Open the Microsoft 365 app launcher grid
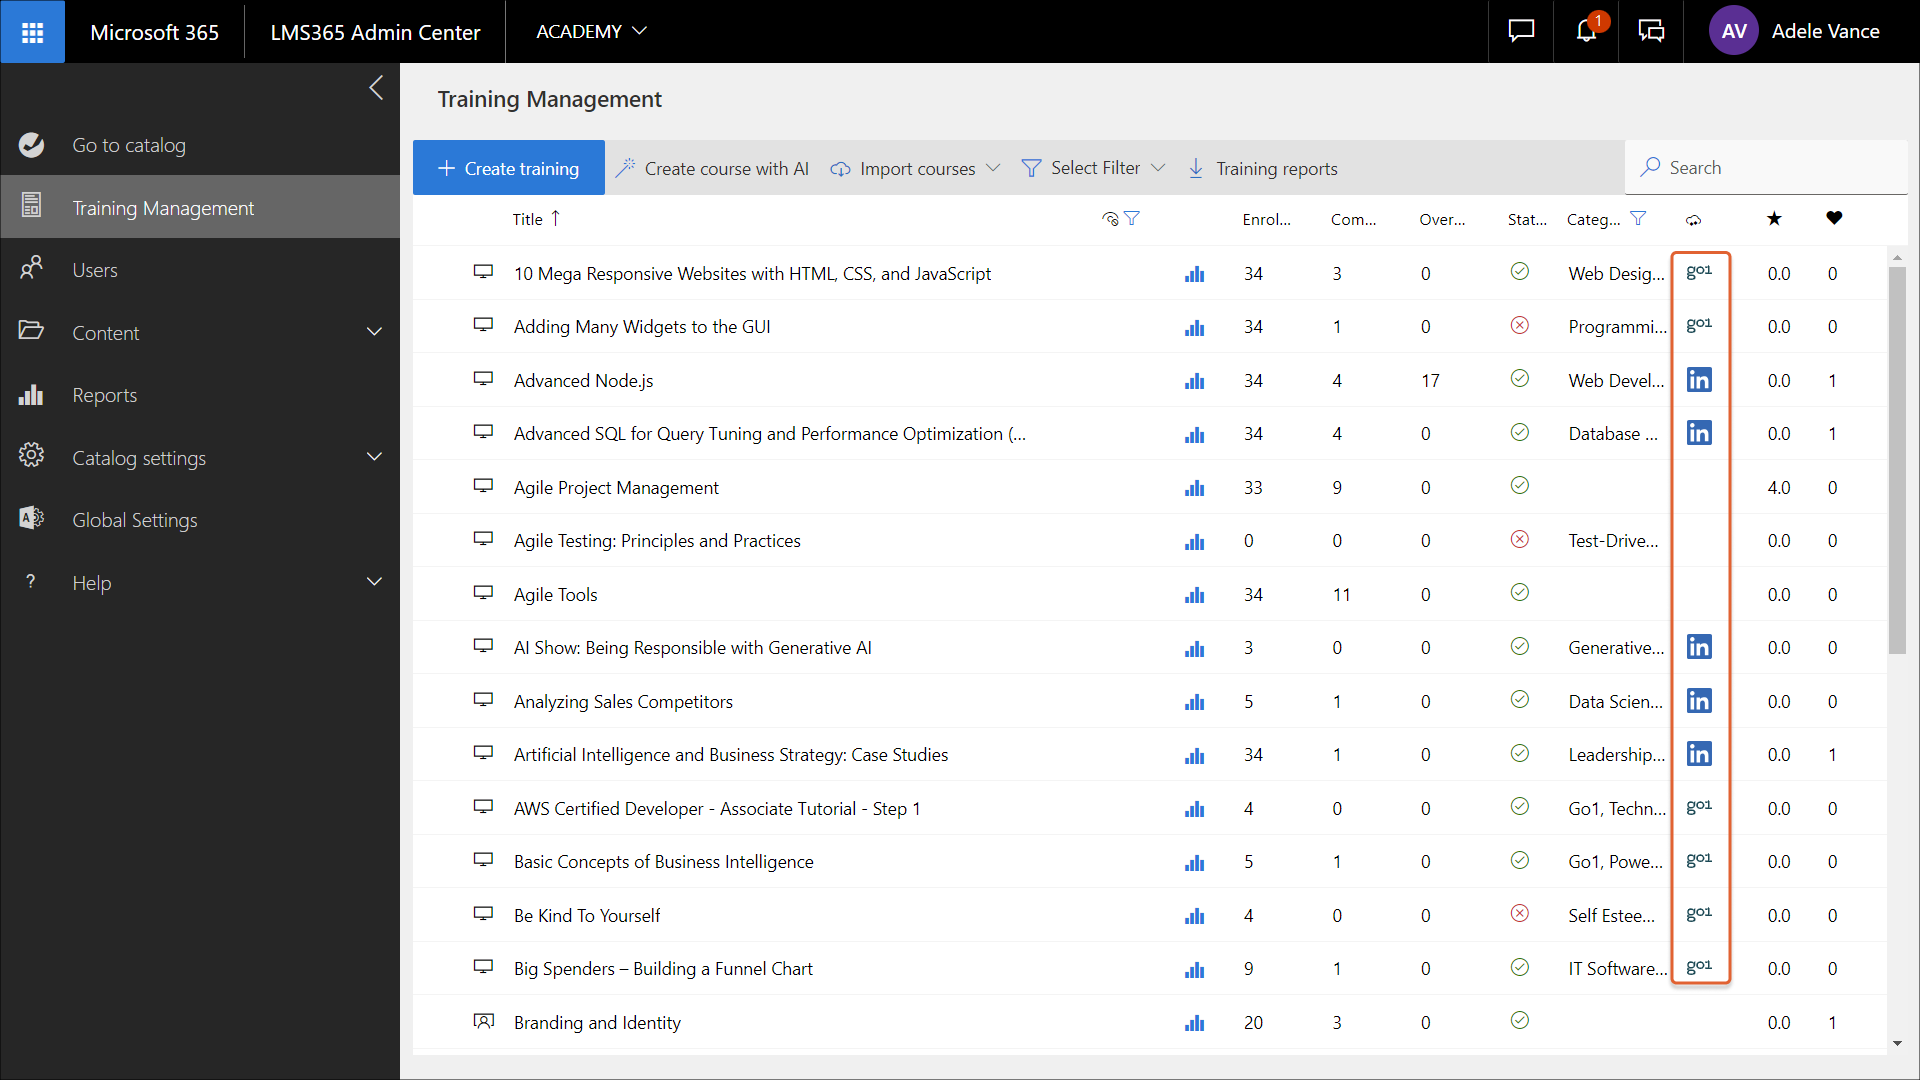 click(x=32, y=32)
